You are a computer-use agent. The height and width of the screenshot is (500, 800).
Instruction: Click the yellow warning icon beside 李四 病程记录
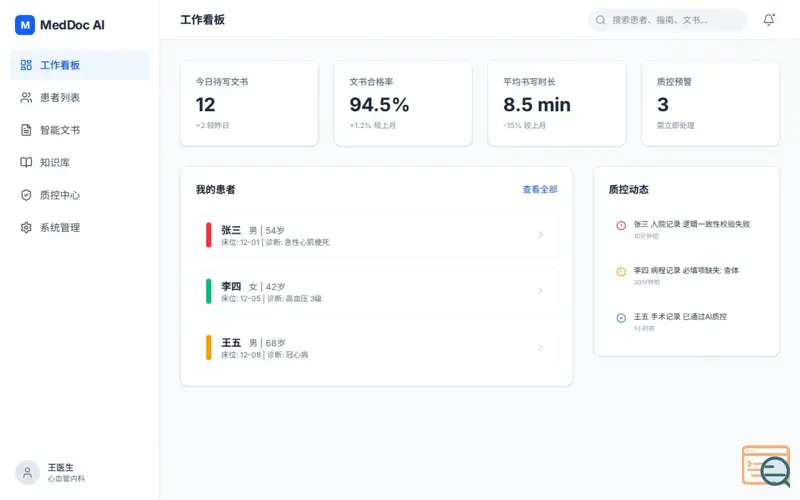621,272
